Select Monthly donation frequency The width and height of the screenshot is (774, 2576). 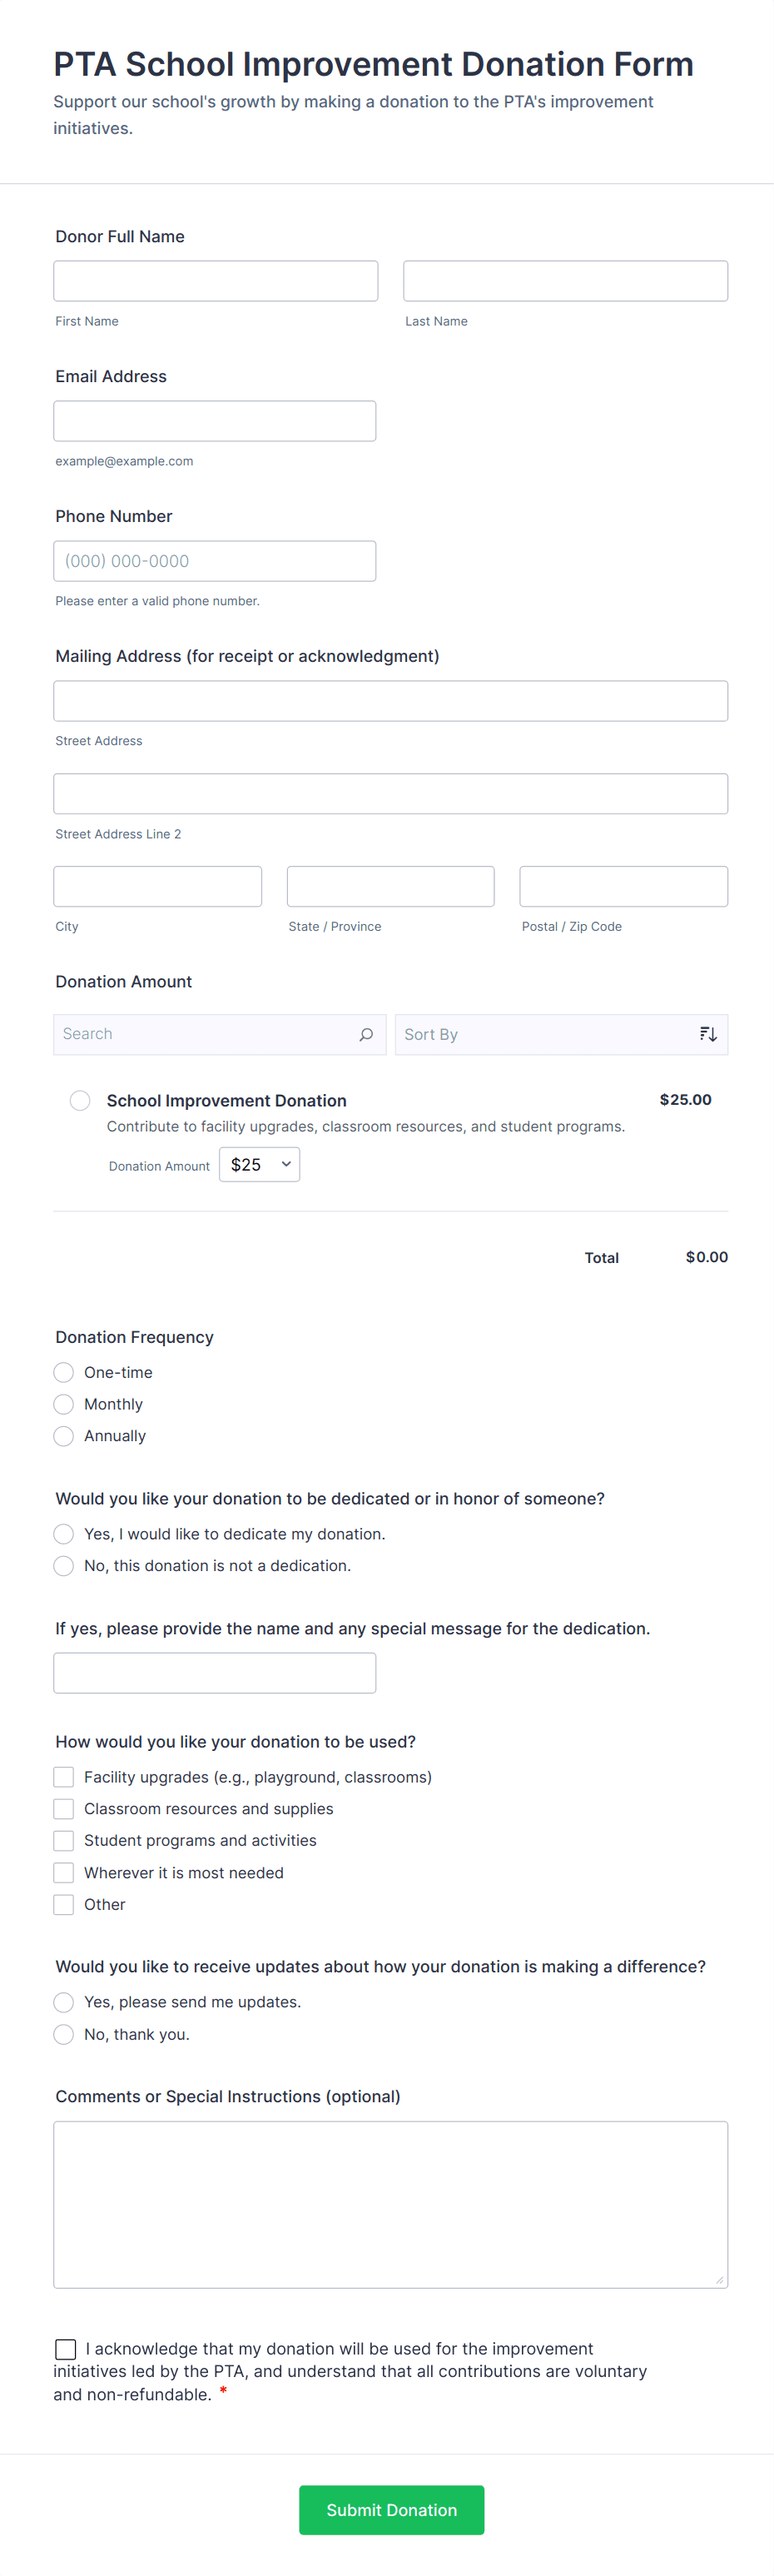(x=64, y=1404)
